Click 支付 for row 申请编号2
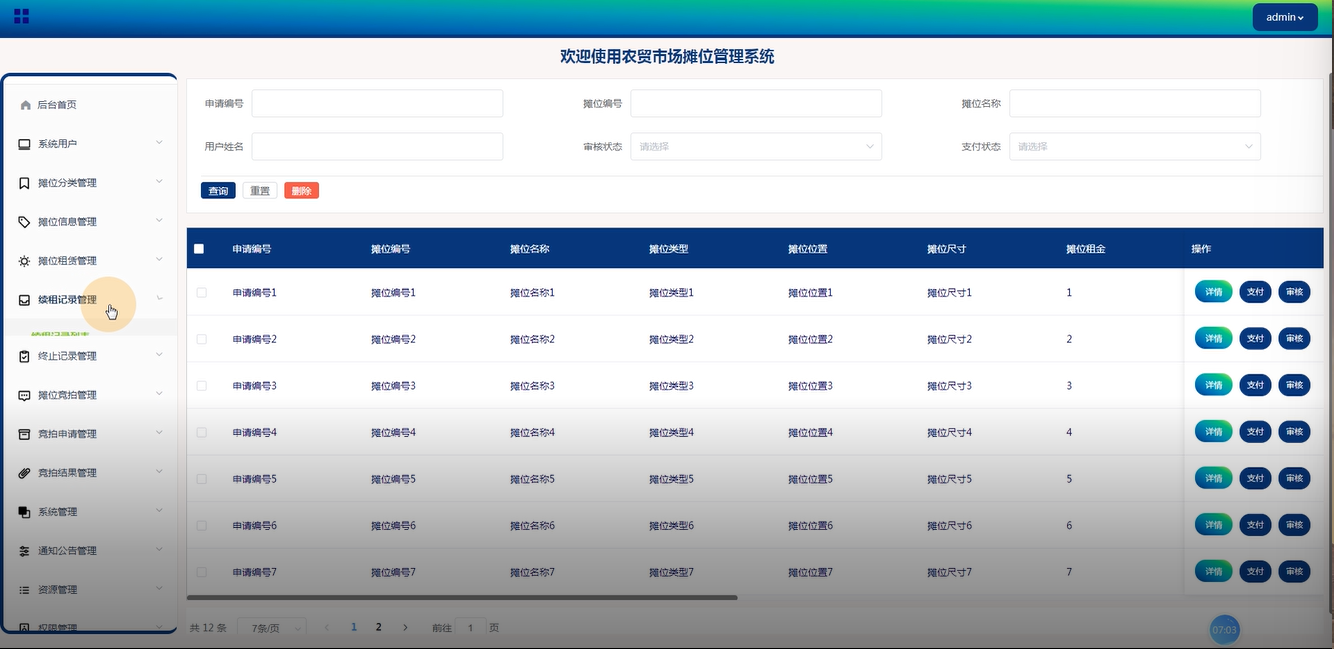 coord(1256,339)
